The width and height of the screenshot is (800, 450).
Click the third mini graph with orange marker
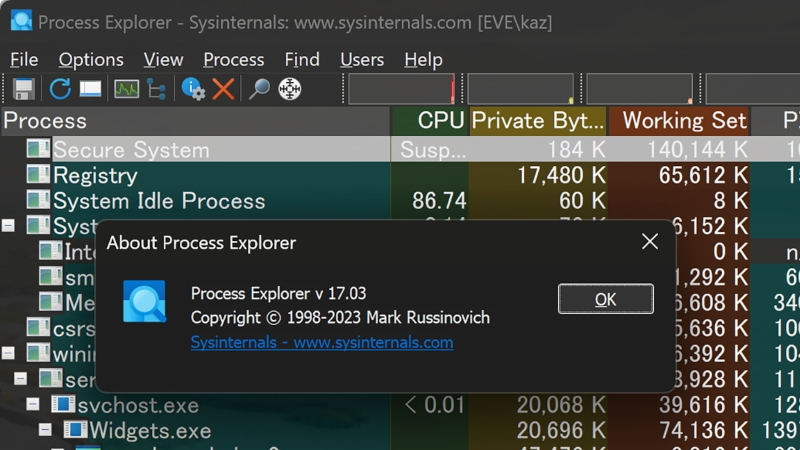(640, 89)
